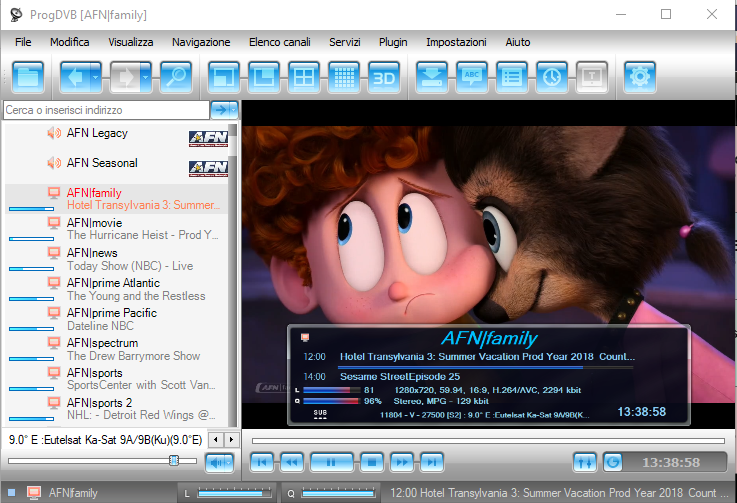Open the Elenco canali menu
737x503 pixels.
tap(280, 42)
